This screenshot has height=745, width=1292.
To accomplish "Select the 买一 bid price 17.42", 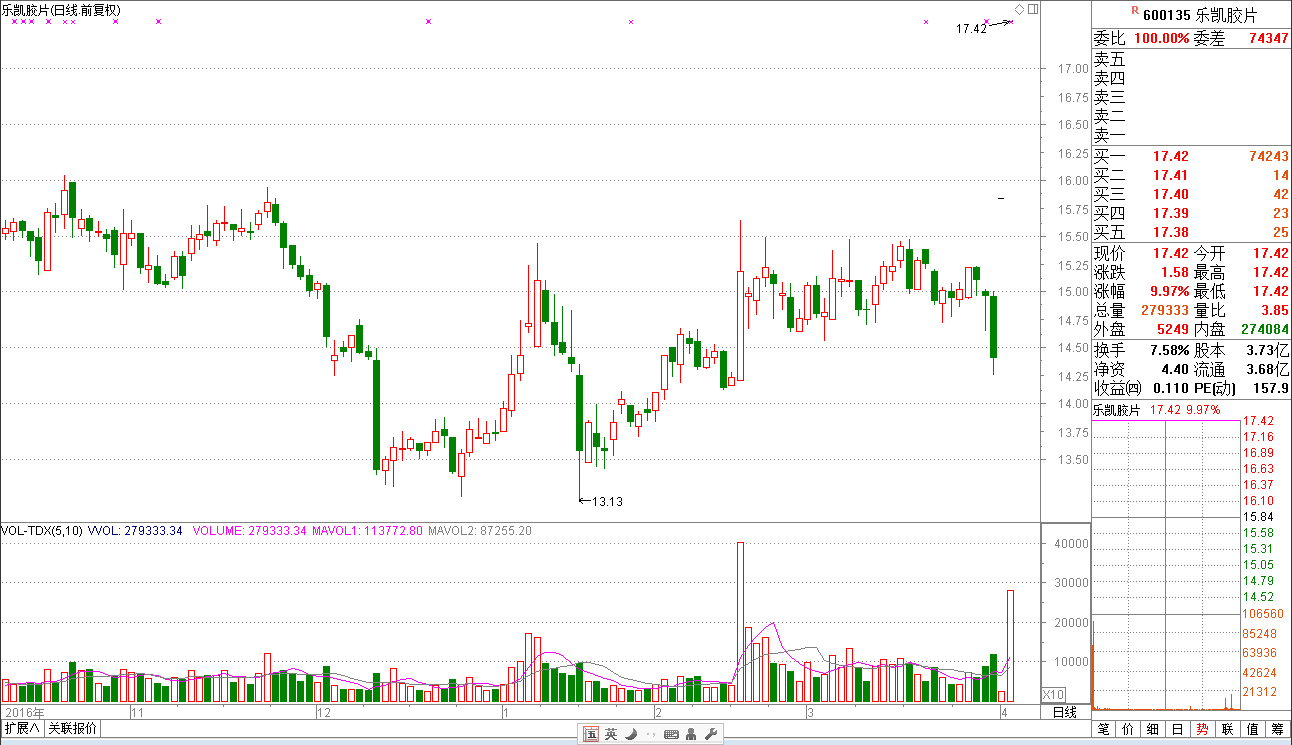I will [1171, 156].
